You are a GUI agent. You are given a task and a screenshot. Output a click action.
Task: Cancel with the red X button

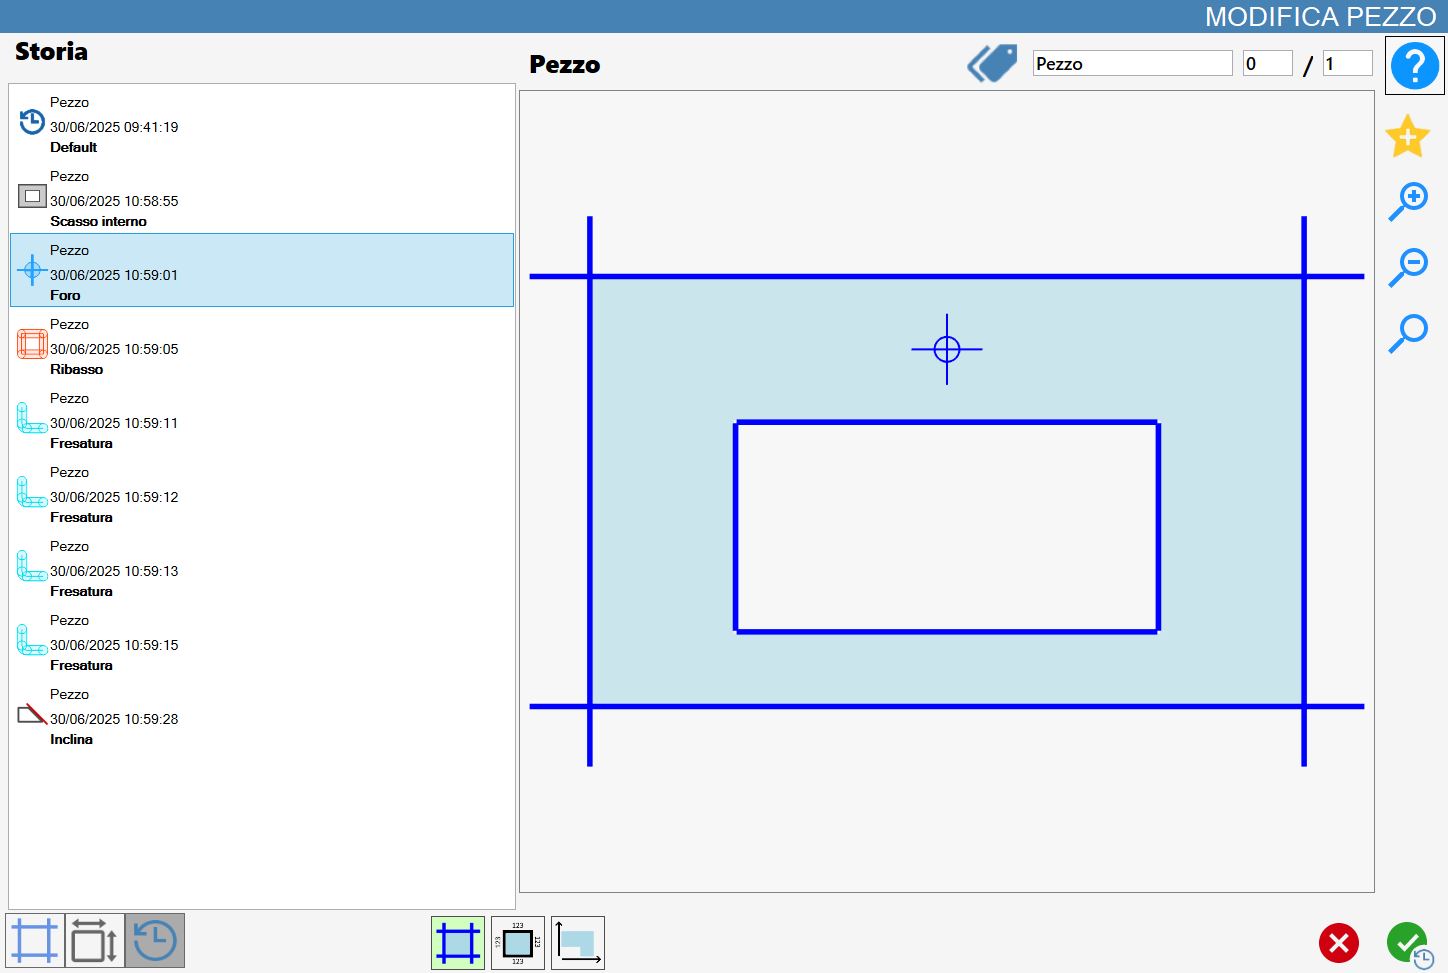(1338, 943)
